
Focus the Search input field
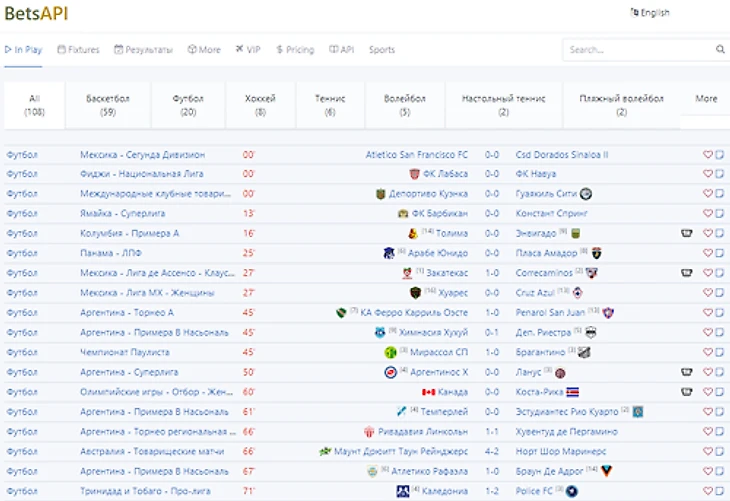(638, 49)
